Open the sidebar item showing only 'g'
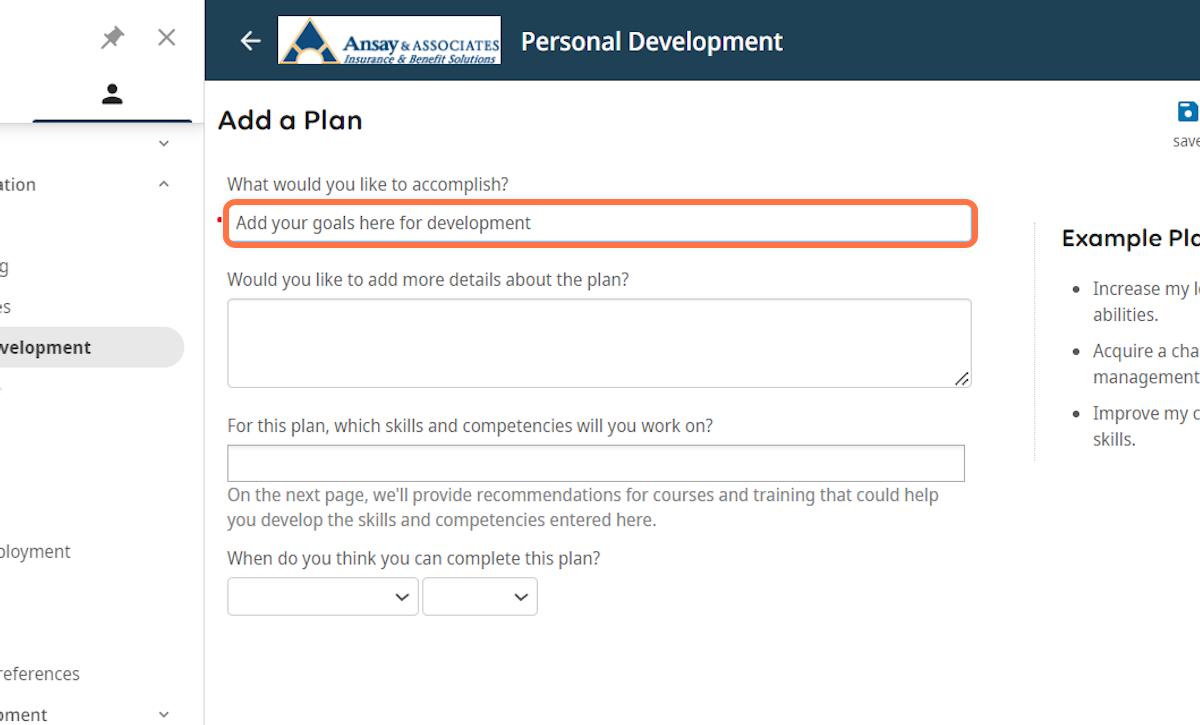This screenshot has width=1200, height=725. point(4,266)
